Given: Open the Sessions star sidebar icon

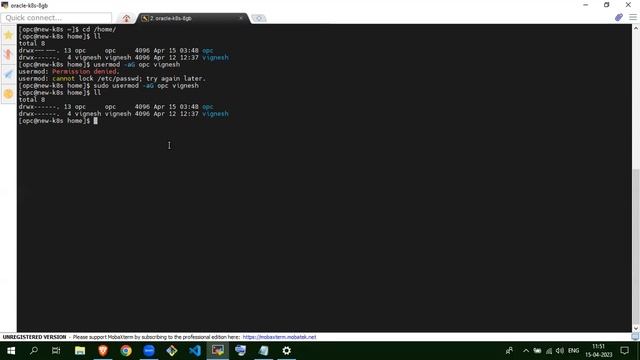Looking at the screenshot, I should click(x=8, y=35).
